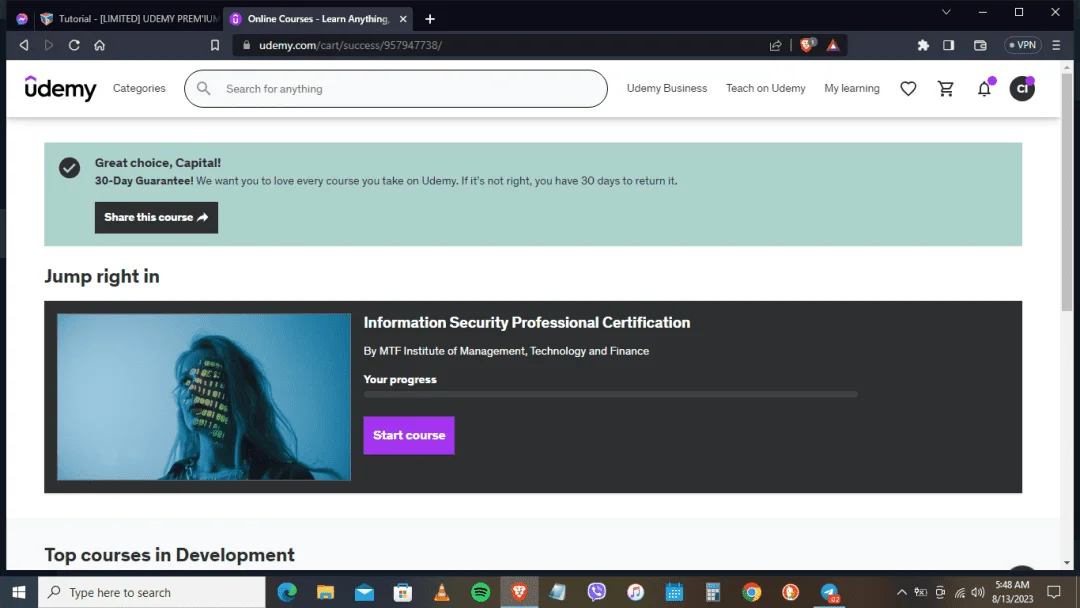Open Brave Shields lion icon
The image size is (1080, 608).
(807, 45)
